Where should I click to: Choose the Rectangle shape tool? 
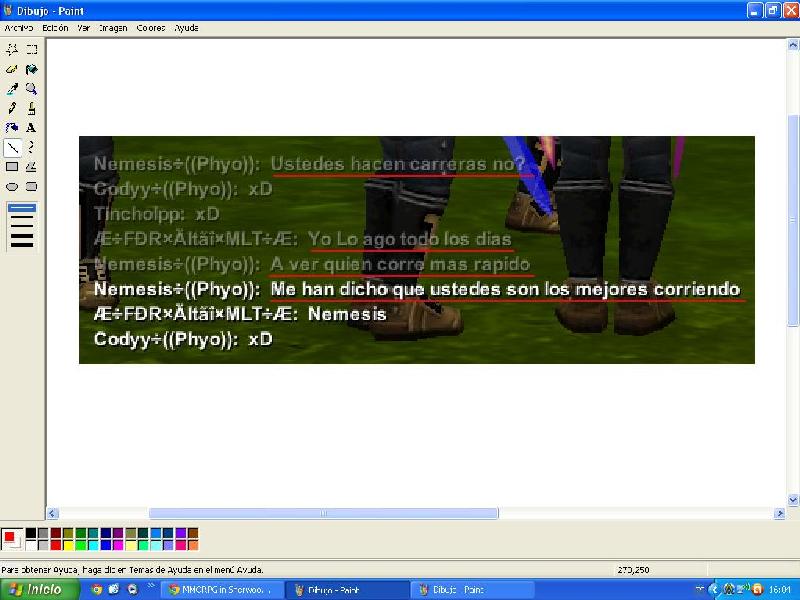(12, 167)
